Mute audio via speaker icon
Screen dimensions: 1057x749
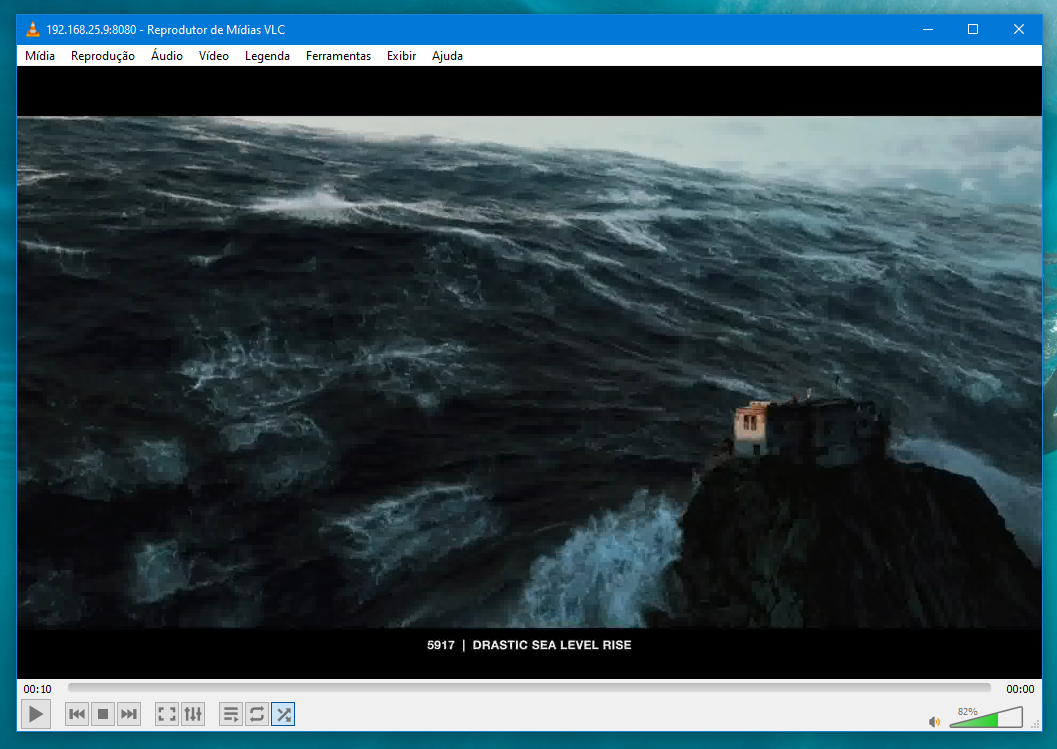tap(934, 721)
